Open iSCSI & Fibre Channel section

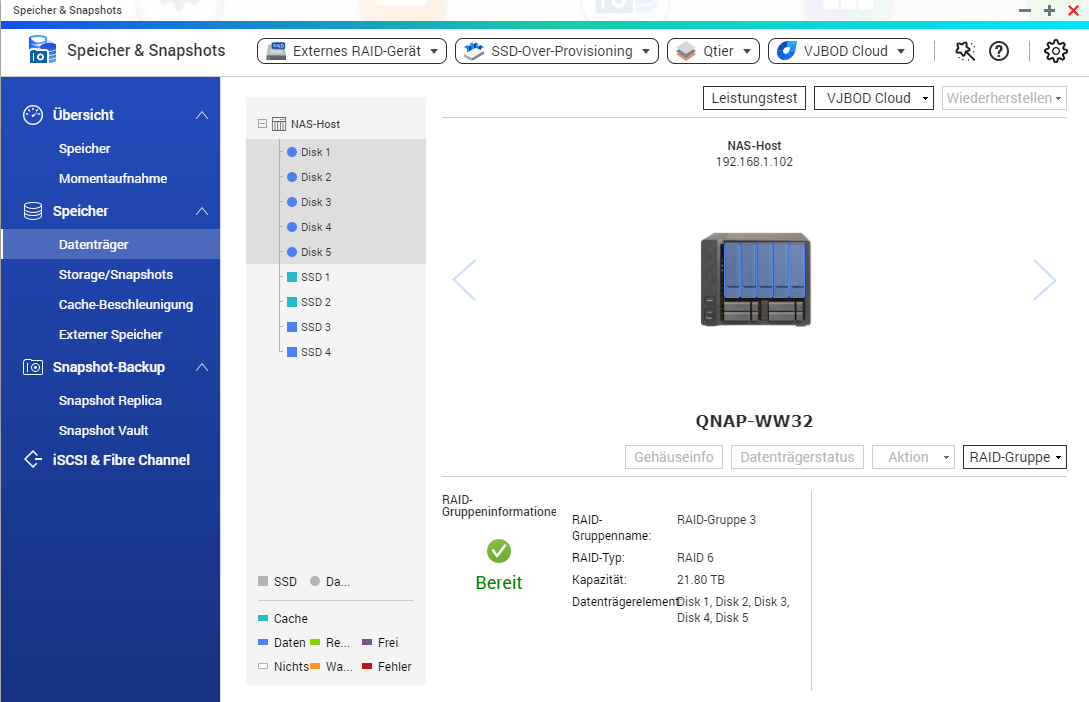(121, 460)
